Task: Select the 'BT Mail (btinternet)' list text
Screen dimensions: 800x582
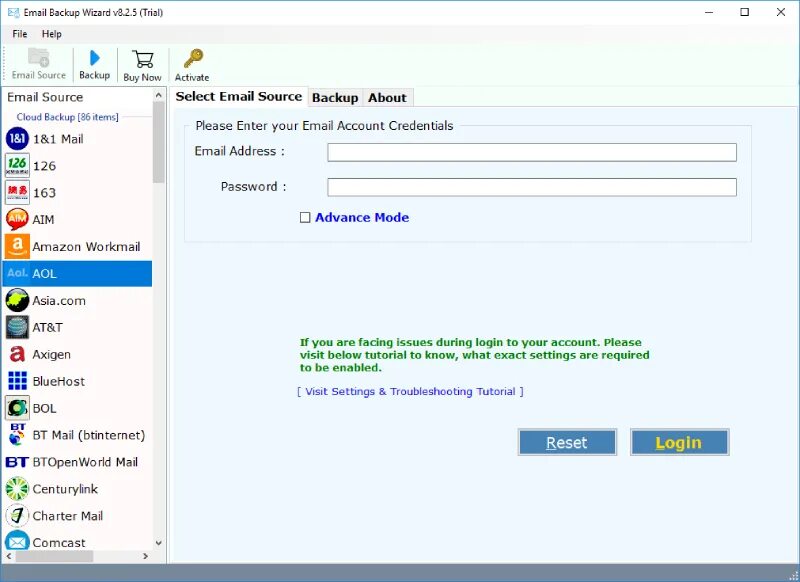Action: [x=89, y=435]
